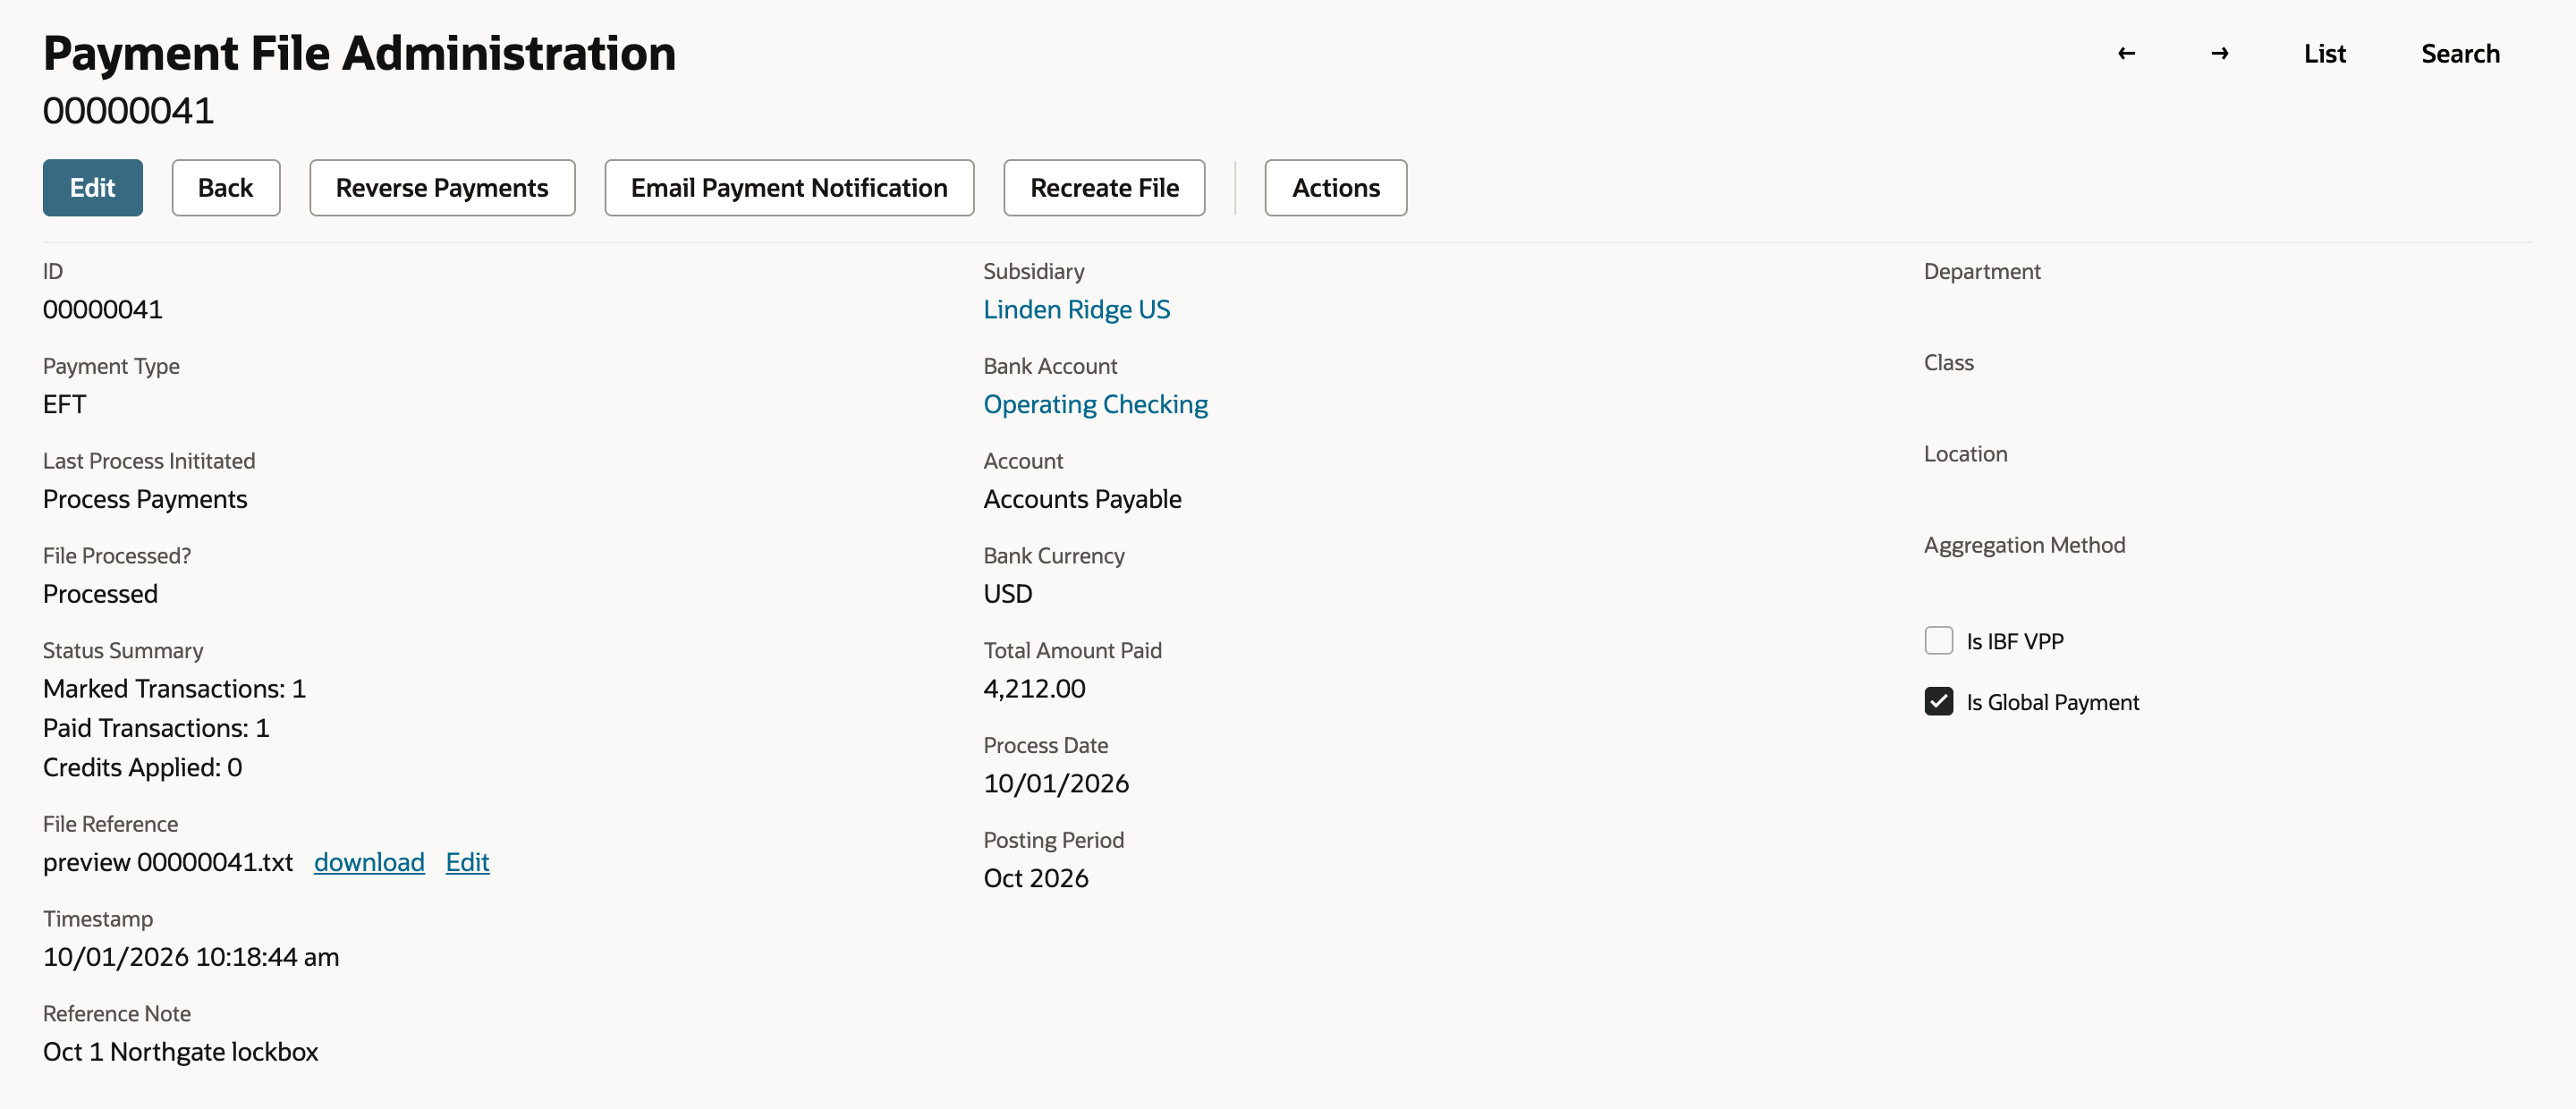Click the Total Amount Paid value 4,212.00

click(x=1034, y=689)
